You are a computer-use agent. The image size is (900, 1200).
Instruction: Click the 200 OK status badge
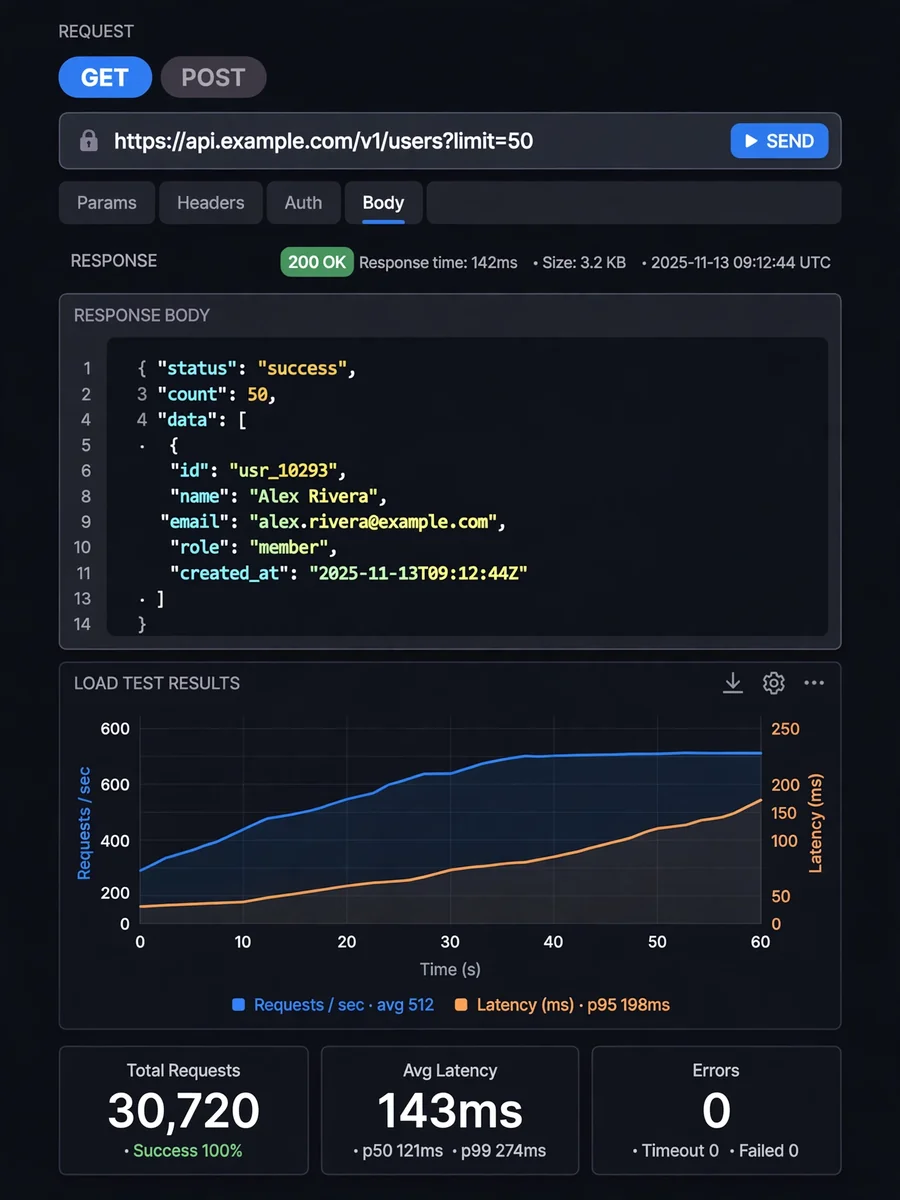point(317,262)
